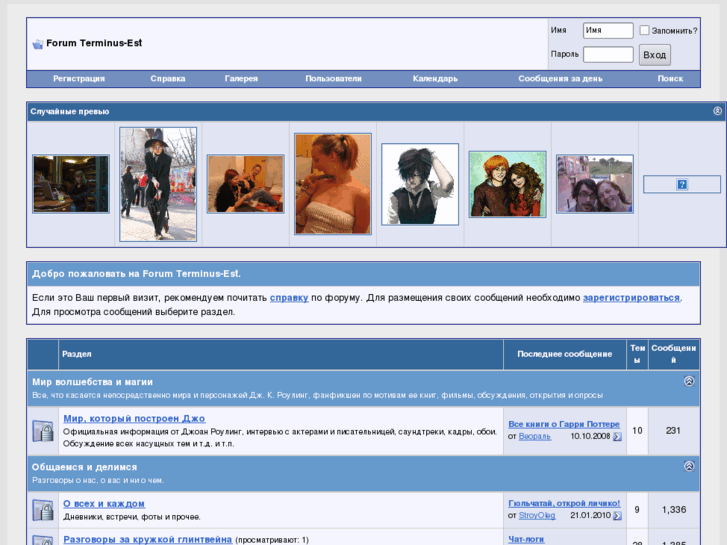Toggle the Запомнить? checkbox
Image resolution: width=727 pixels, height=545 pixels.
point(644,30)
